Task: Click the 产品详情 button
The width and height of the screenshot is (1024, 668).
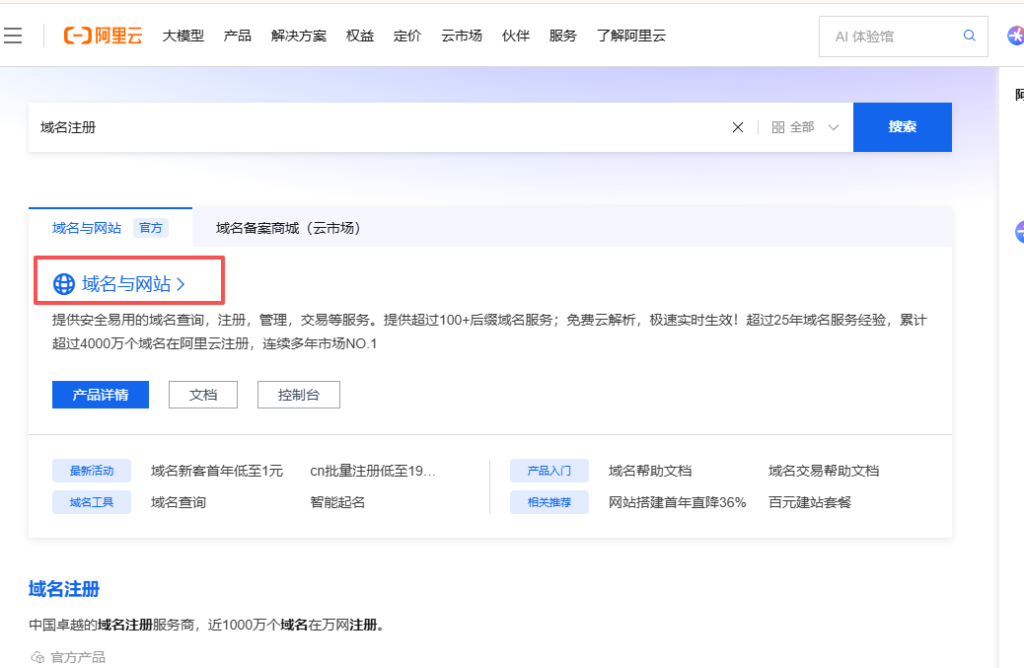Action: (100, 395)
